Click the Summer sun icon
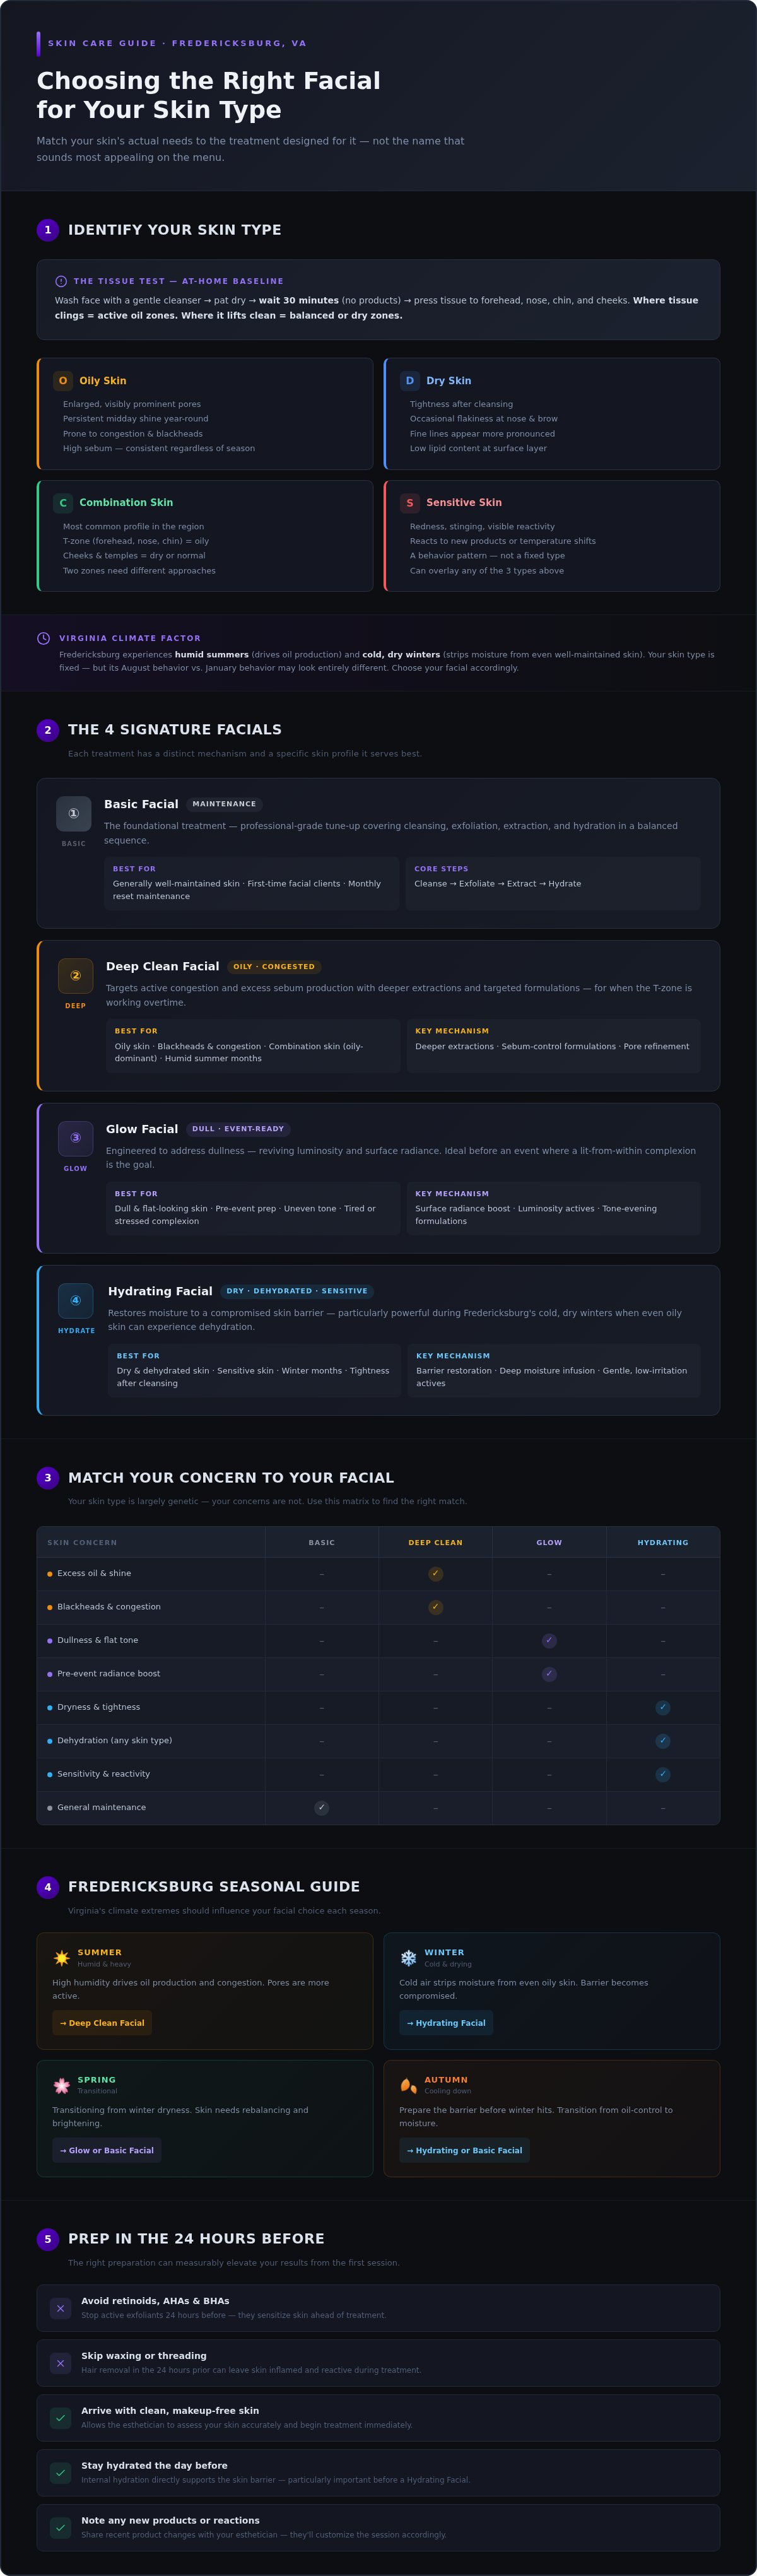 pos(62,1957)
